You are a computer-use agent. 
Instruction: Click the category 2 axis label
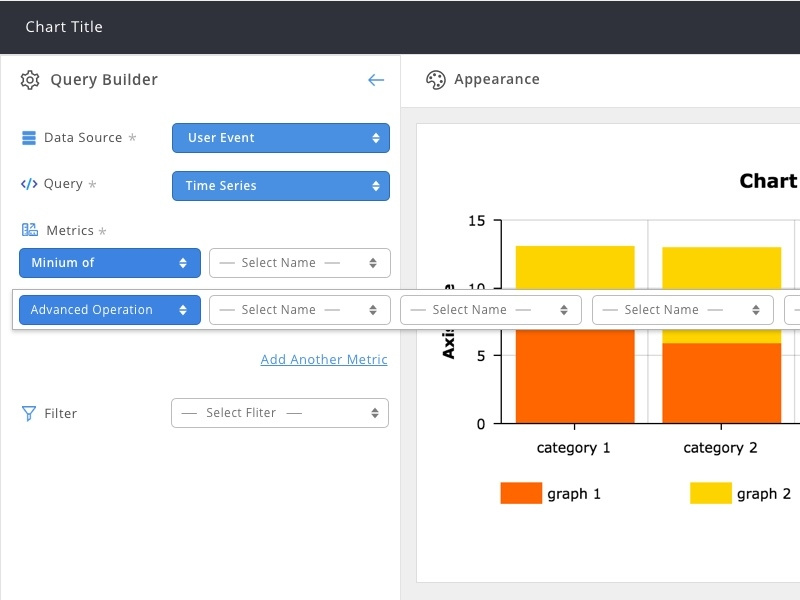coord(720,448)
